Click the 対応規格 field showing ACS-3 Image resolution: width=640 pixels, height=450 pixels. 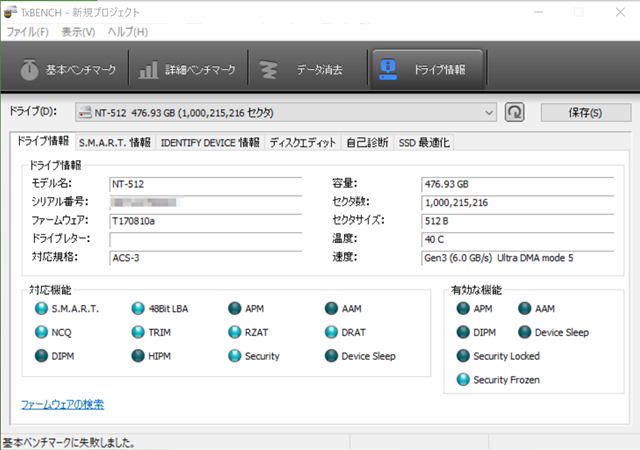pos(206,258)
